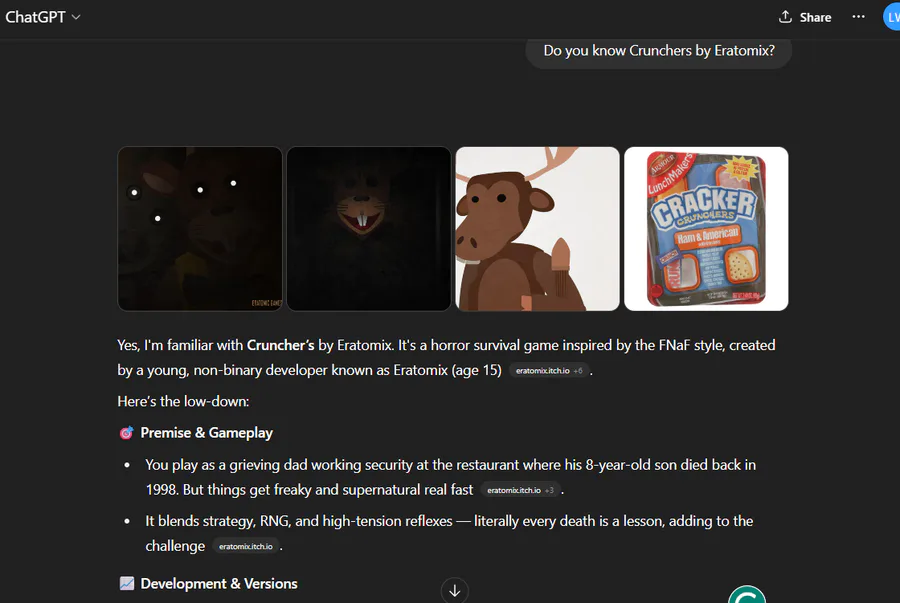
Task: Click the chart emoji beside Development heading
Action: [x=126, y=583]
